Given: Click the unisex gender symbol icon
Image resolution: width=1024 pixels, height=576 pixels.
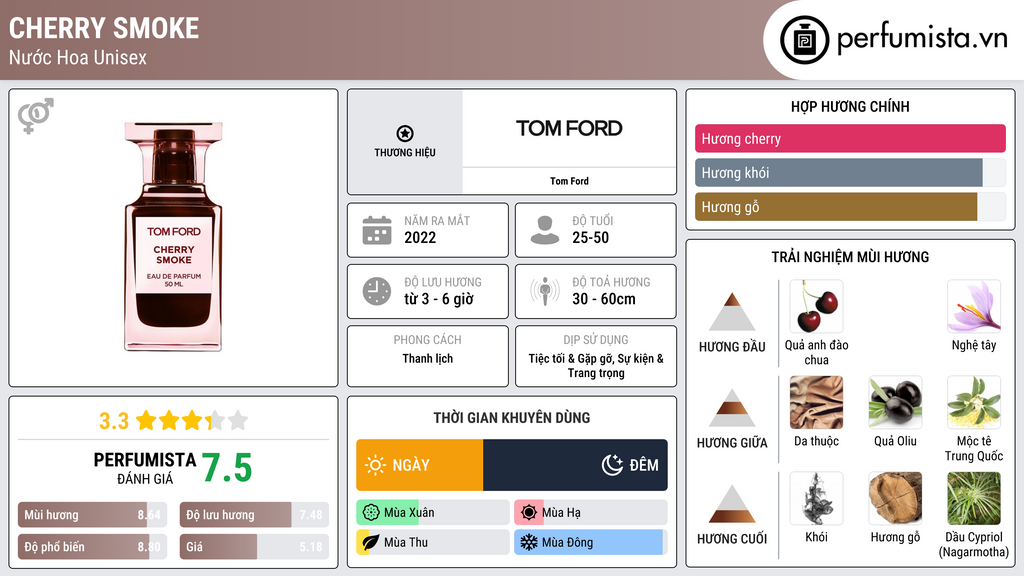Looking at the screenshot, I should (35, 115).
